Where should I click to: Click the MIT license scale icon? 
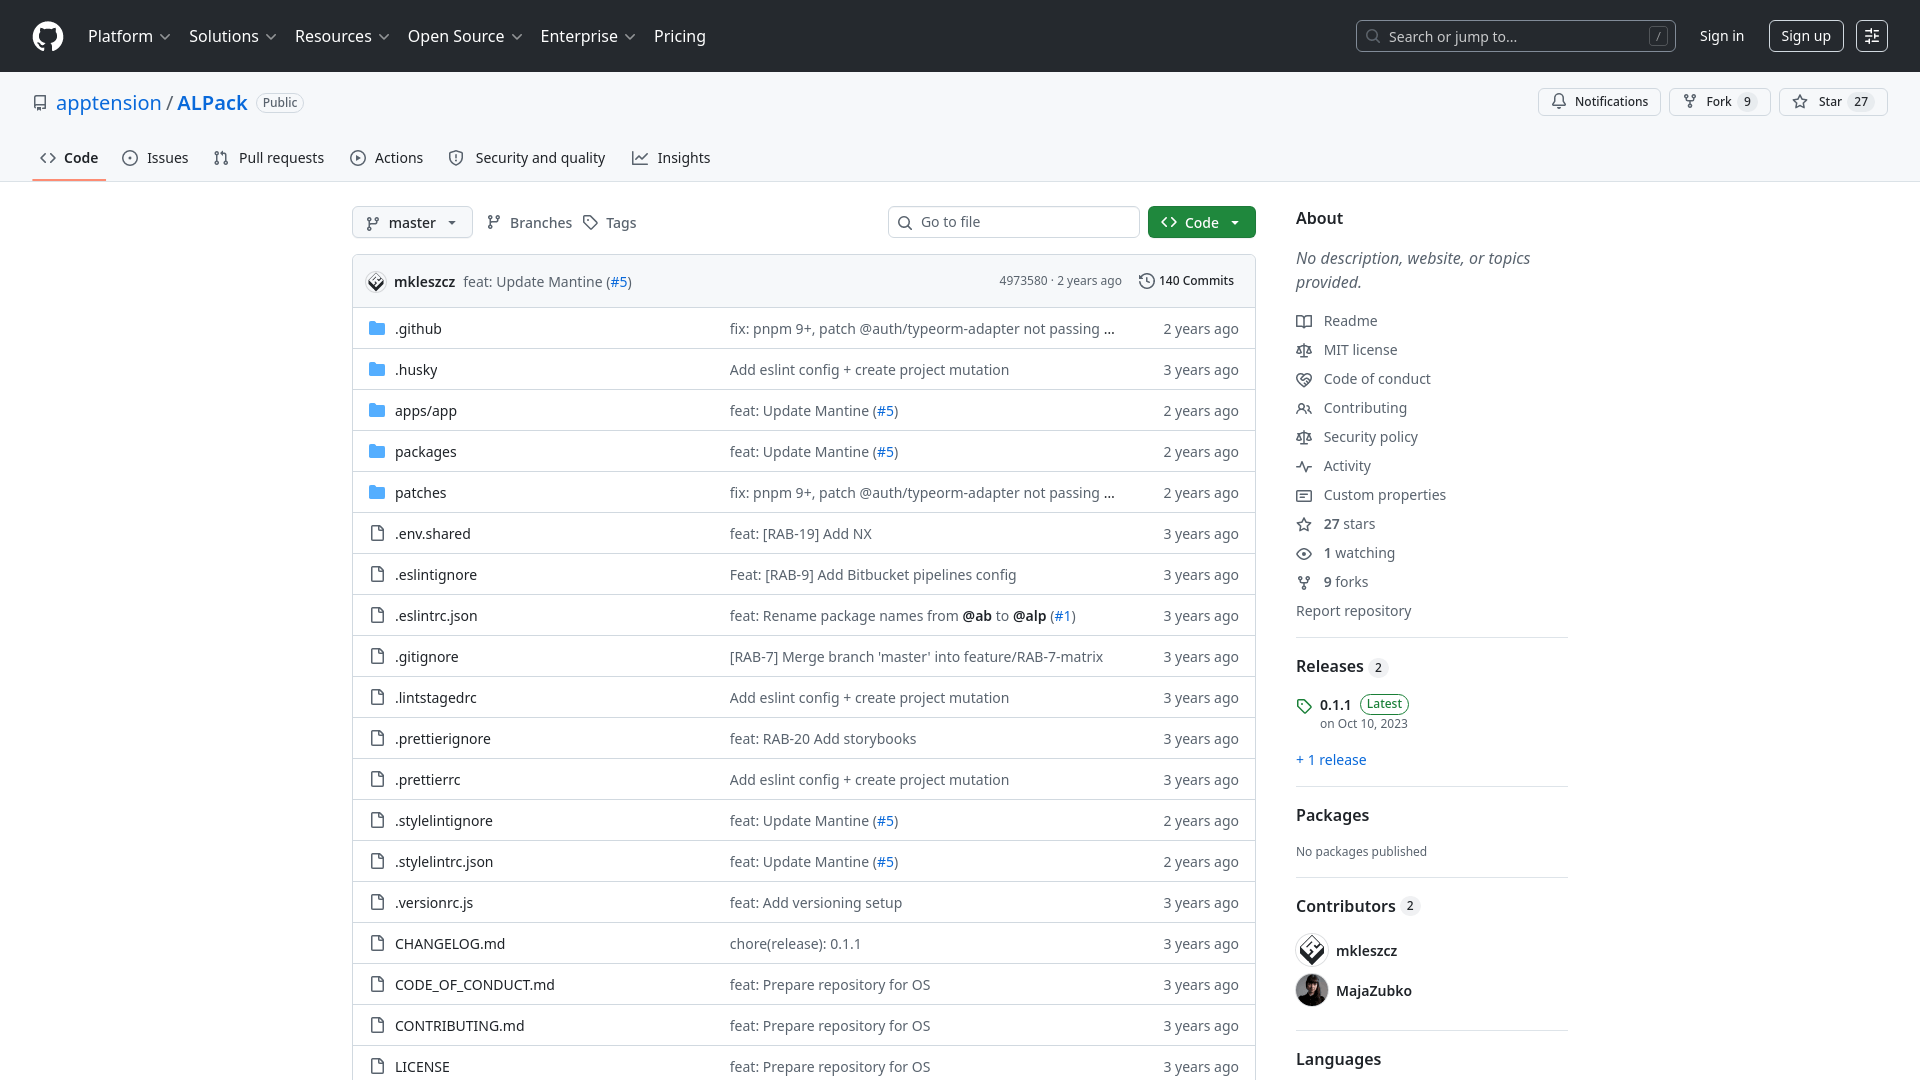pyautogui.click(x=1304, y=350)
